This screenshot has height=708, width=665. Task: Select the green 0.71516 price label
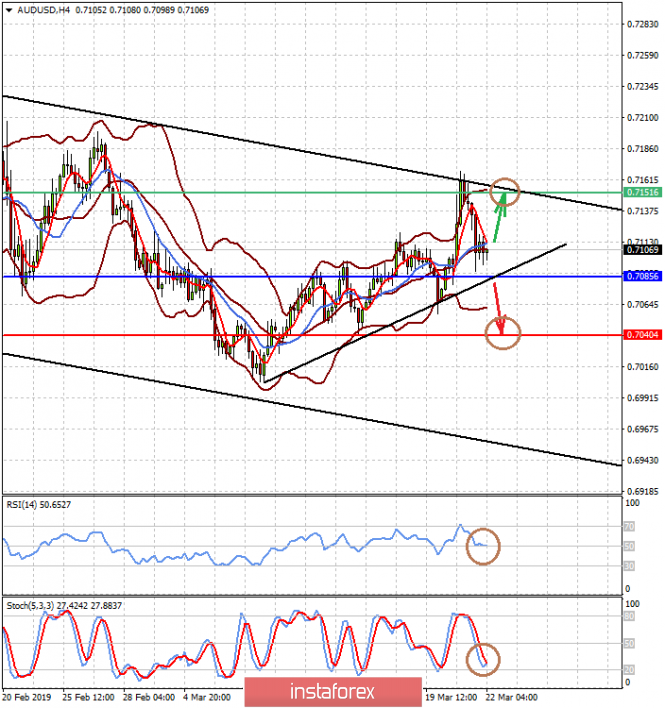[x=642, y=192]
